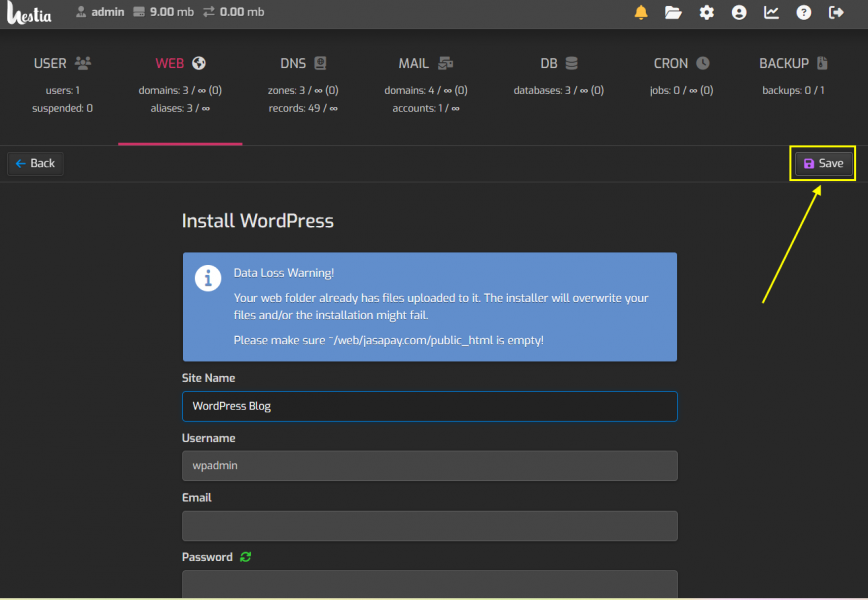Click the 'Data Loss Warning!' text
Viewport: 868px width, 600px height.
pos(284,273)
